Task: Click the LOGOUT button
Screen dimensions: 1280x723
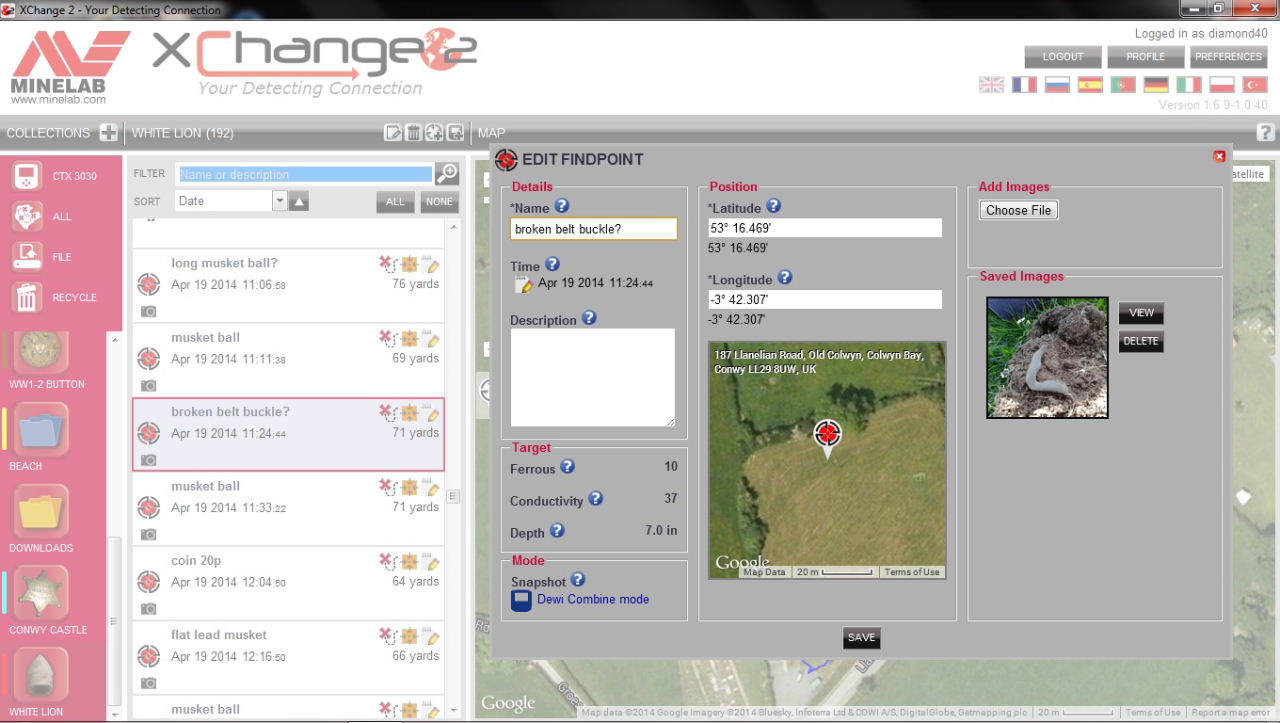Action: (1063, 57)
